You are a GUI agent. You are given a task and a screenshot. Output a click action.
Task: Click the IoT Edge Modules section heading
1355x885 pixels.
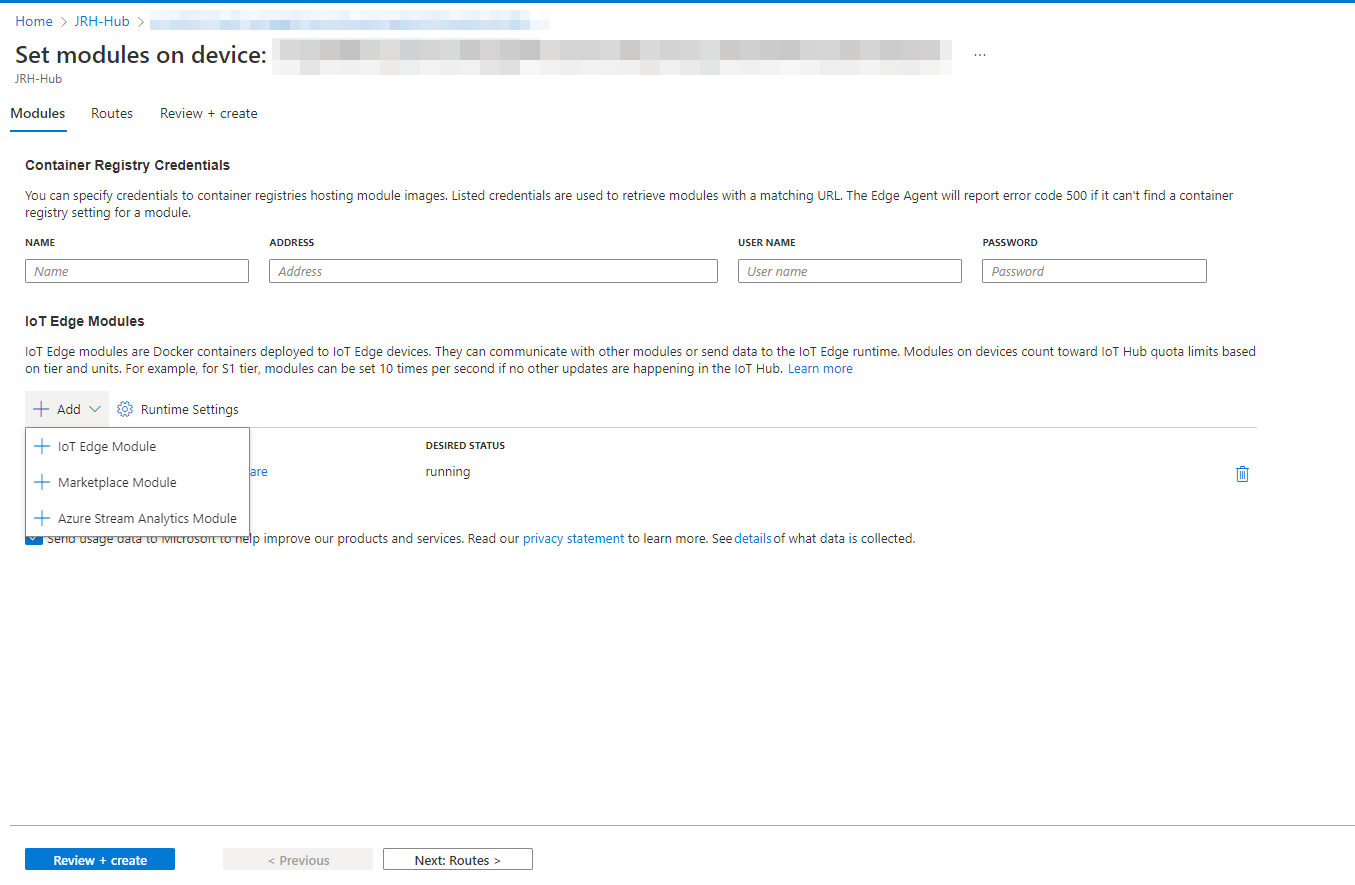(x=85, y=321)
